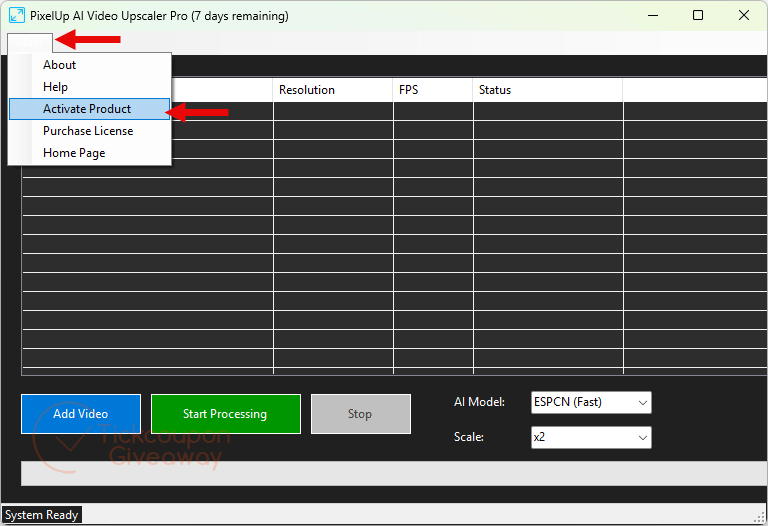
Task: Click the FPS column header
Action: click(433, 90)
